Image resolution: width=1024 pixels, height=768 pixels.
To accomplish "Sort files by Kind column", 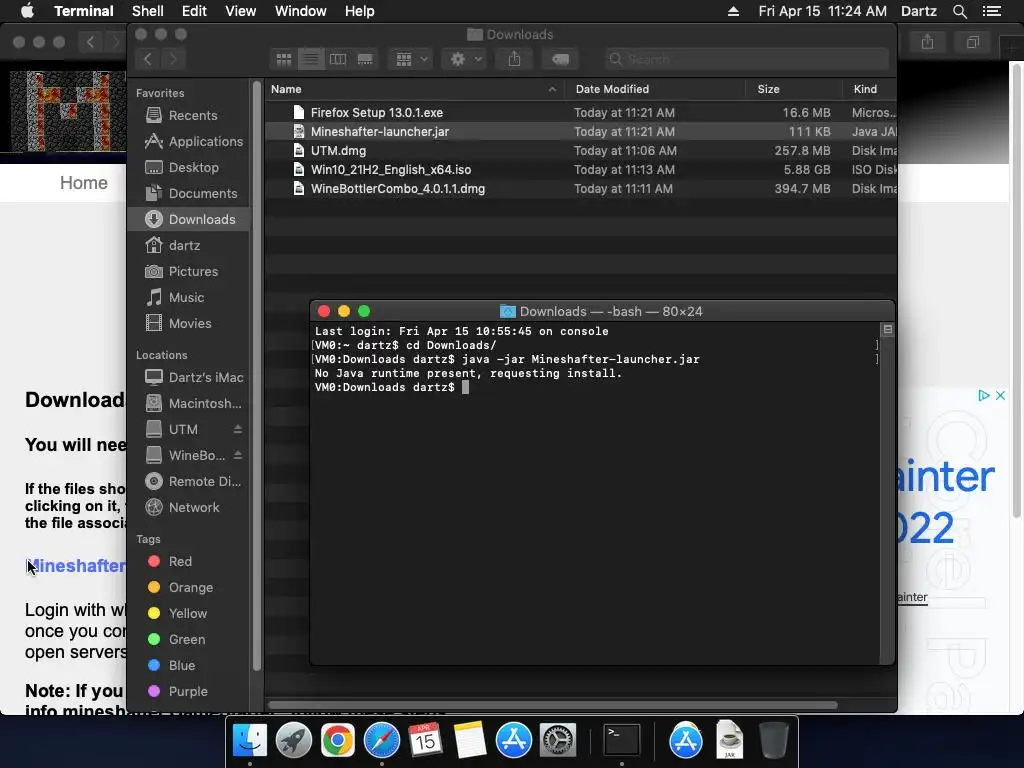I will (870, 89).
